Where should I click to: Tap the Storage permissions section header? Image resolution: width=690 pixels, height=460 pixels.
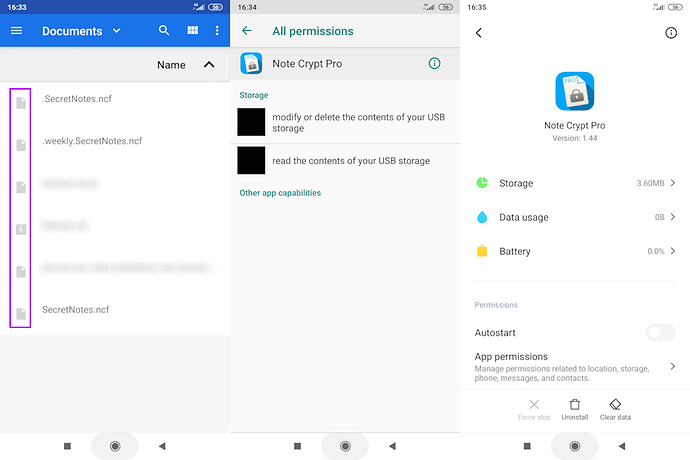(x=253, y=95)
